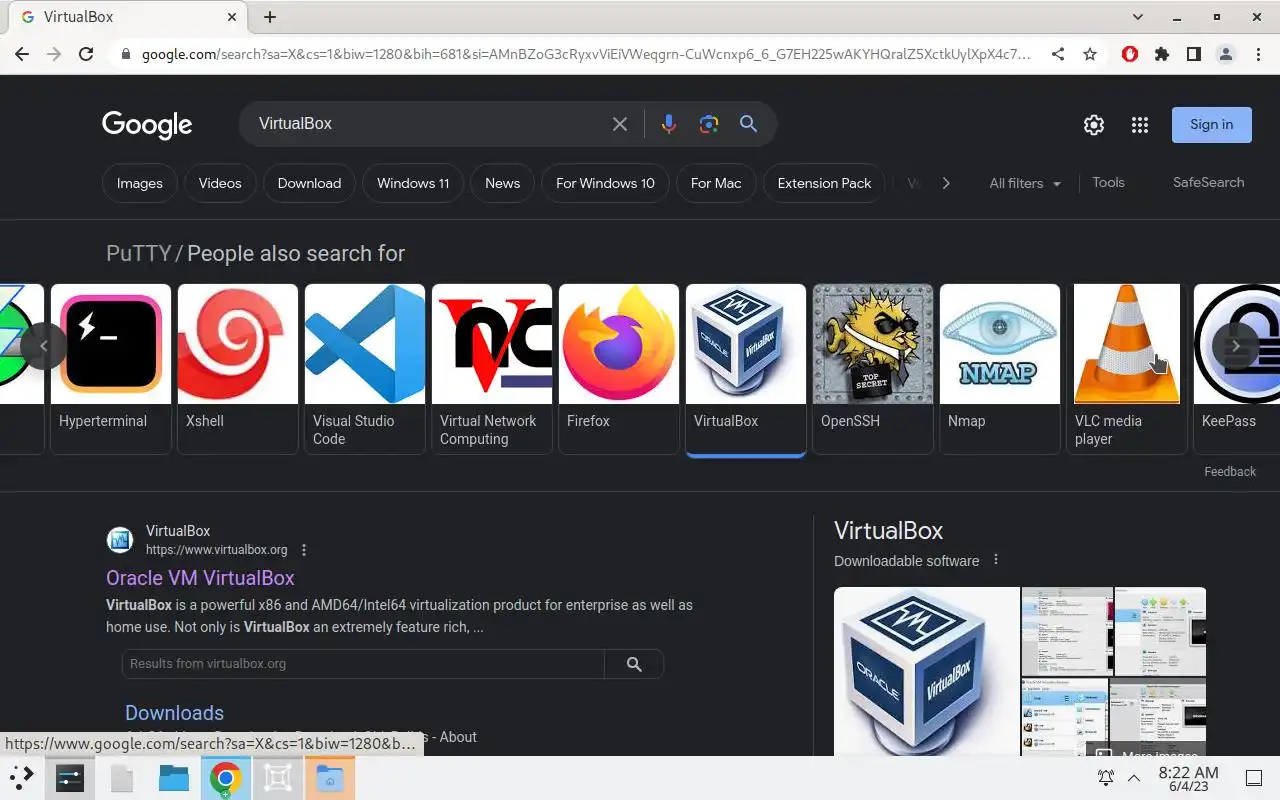This screenshot has height=800, width=1280.
Task: Select the News filter chip
Action: [x=502, y=183]
